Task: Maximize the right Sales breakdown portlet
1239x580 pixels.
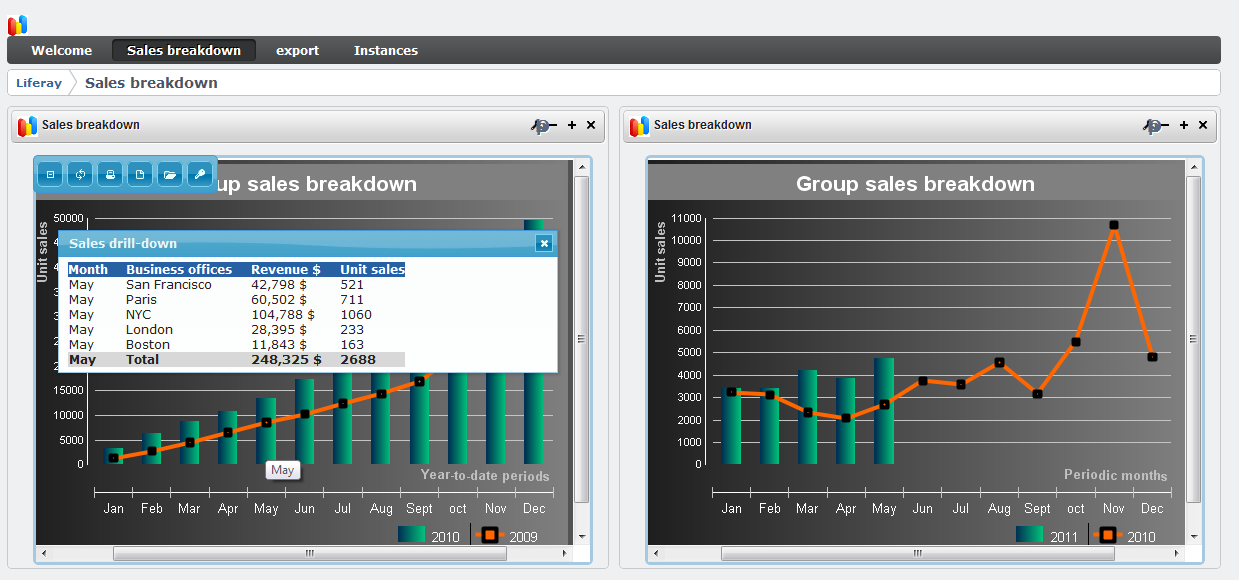Action: [1184, 125]
